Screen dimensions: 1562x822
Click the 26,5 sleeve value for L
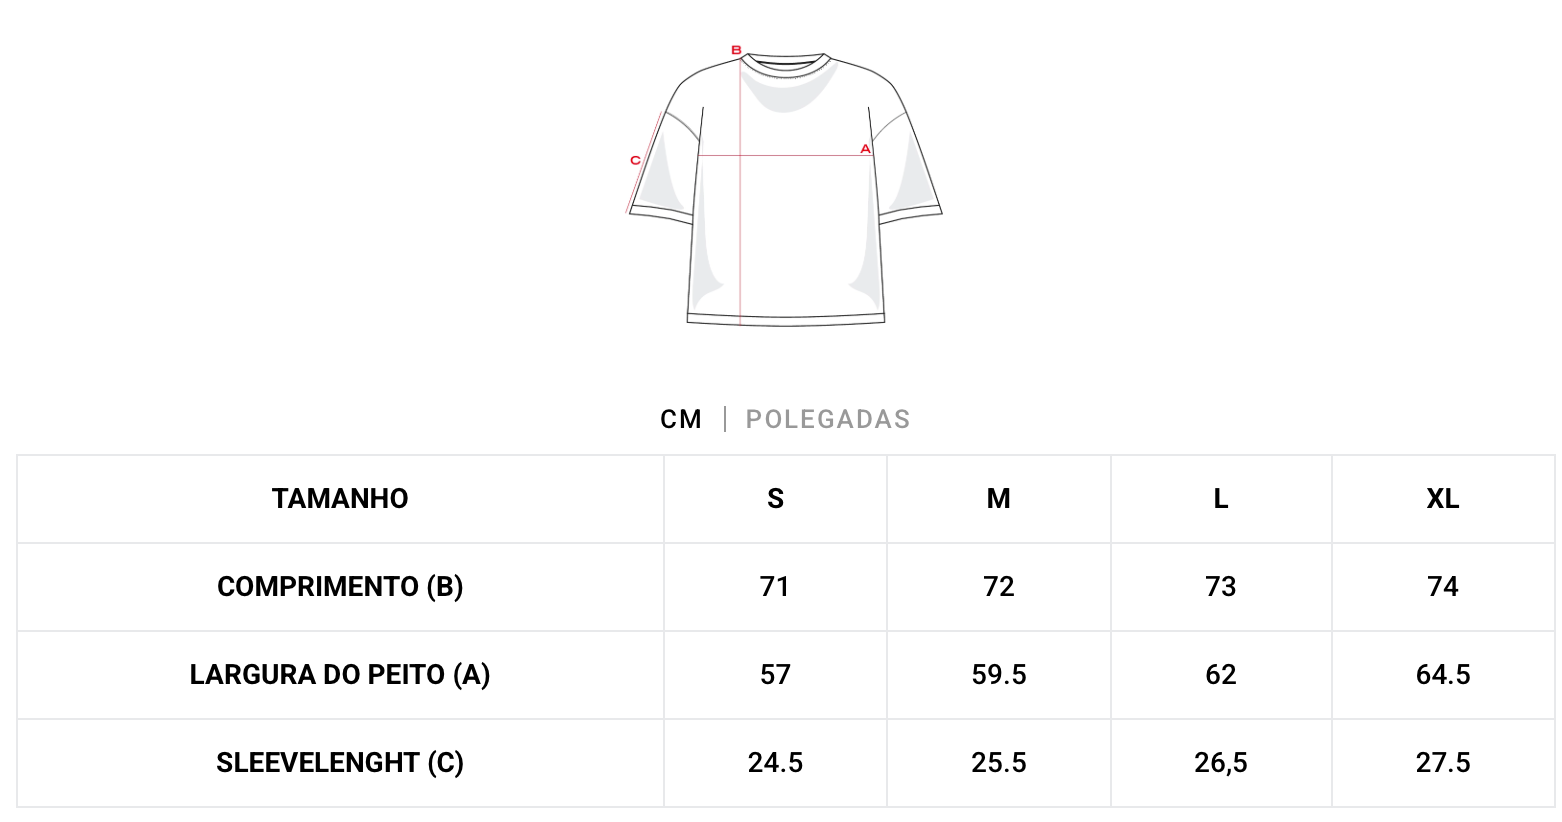[1220, 763]
